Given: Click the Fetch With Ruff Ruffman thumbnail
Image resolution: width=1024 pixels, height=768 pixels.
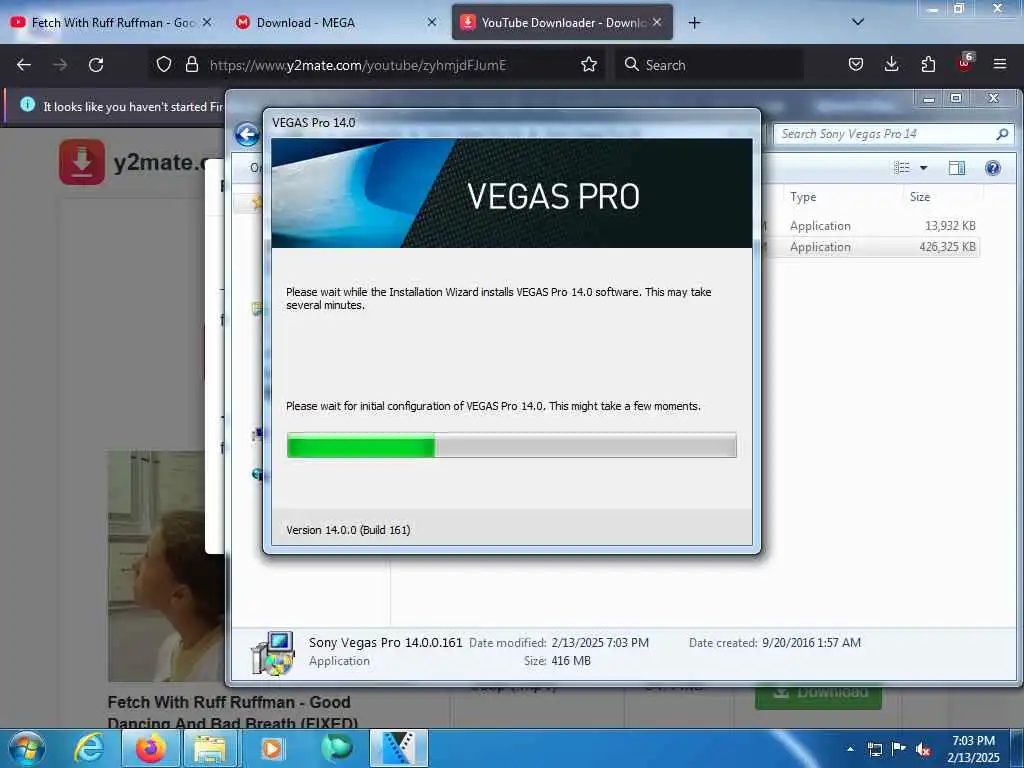Looking at the screenshot, I should 166,566.
